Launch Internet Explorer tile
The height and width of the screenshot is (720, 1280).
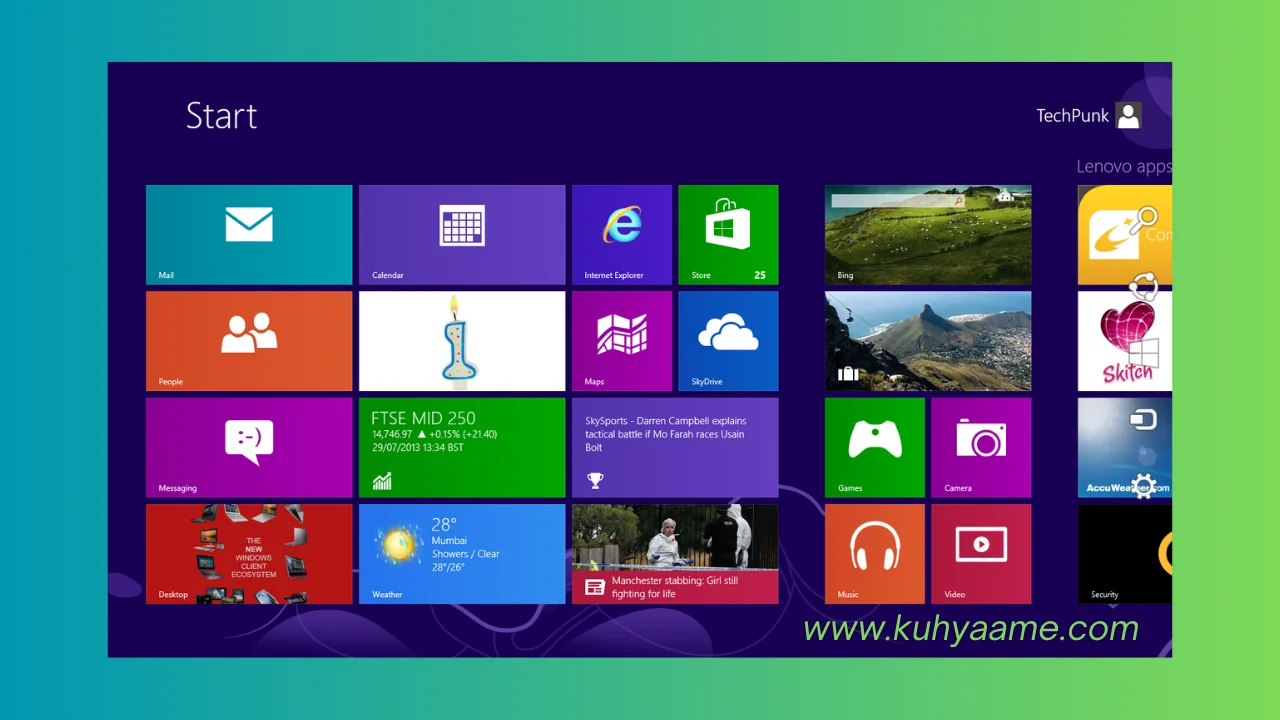[622, 235]
